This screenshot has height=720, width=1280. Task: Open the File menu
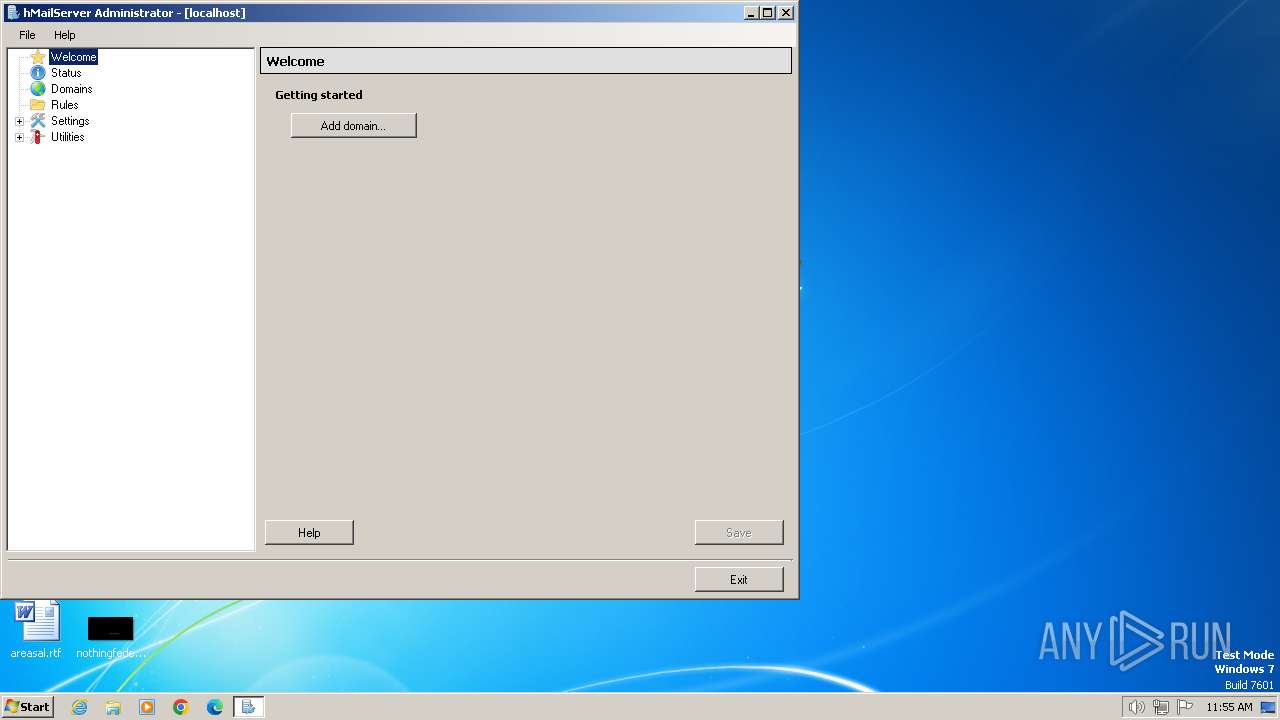(x=27, y=35)
